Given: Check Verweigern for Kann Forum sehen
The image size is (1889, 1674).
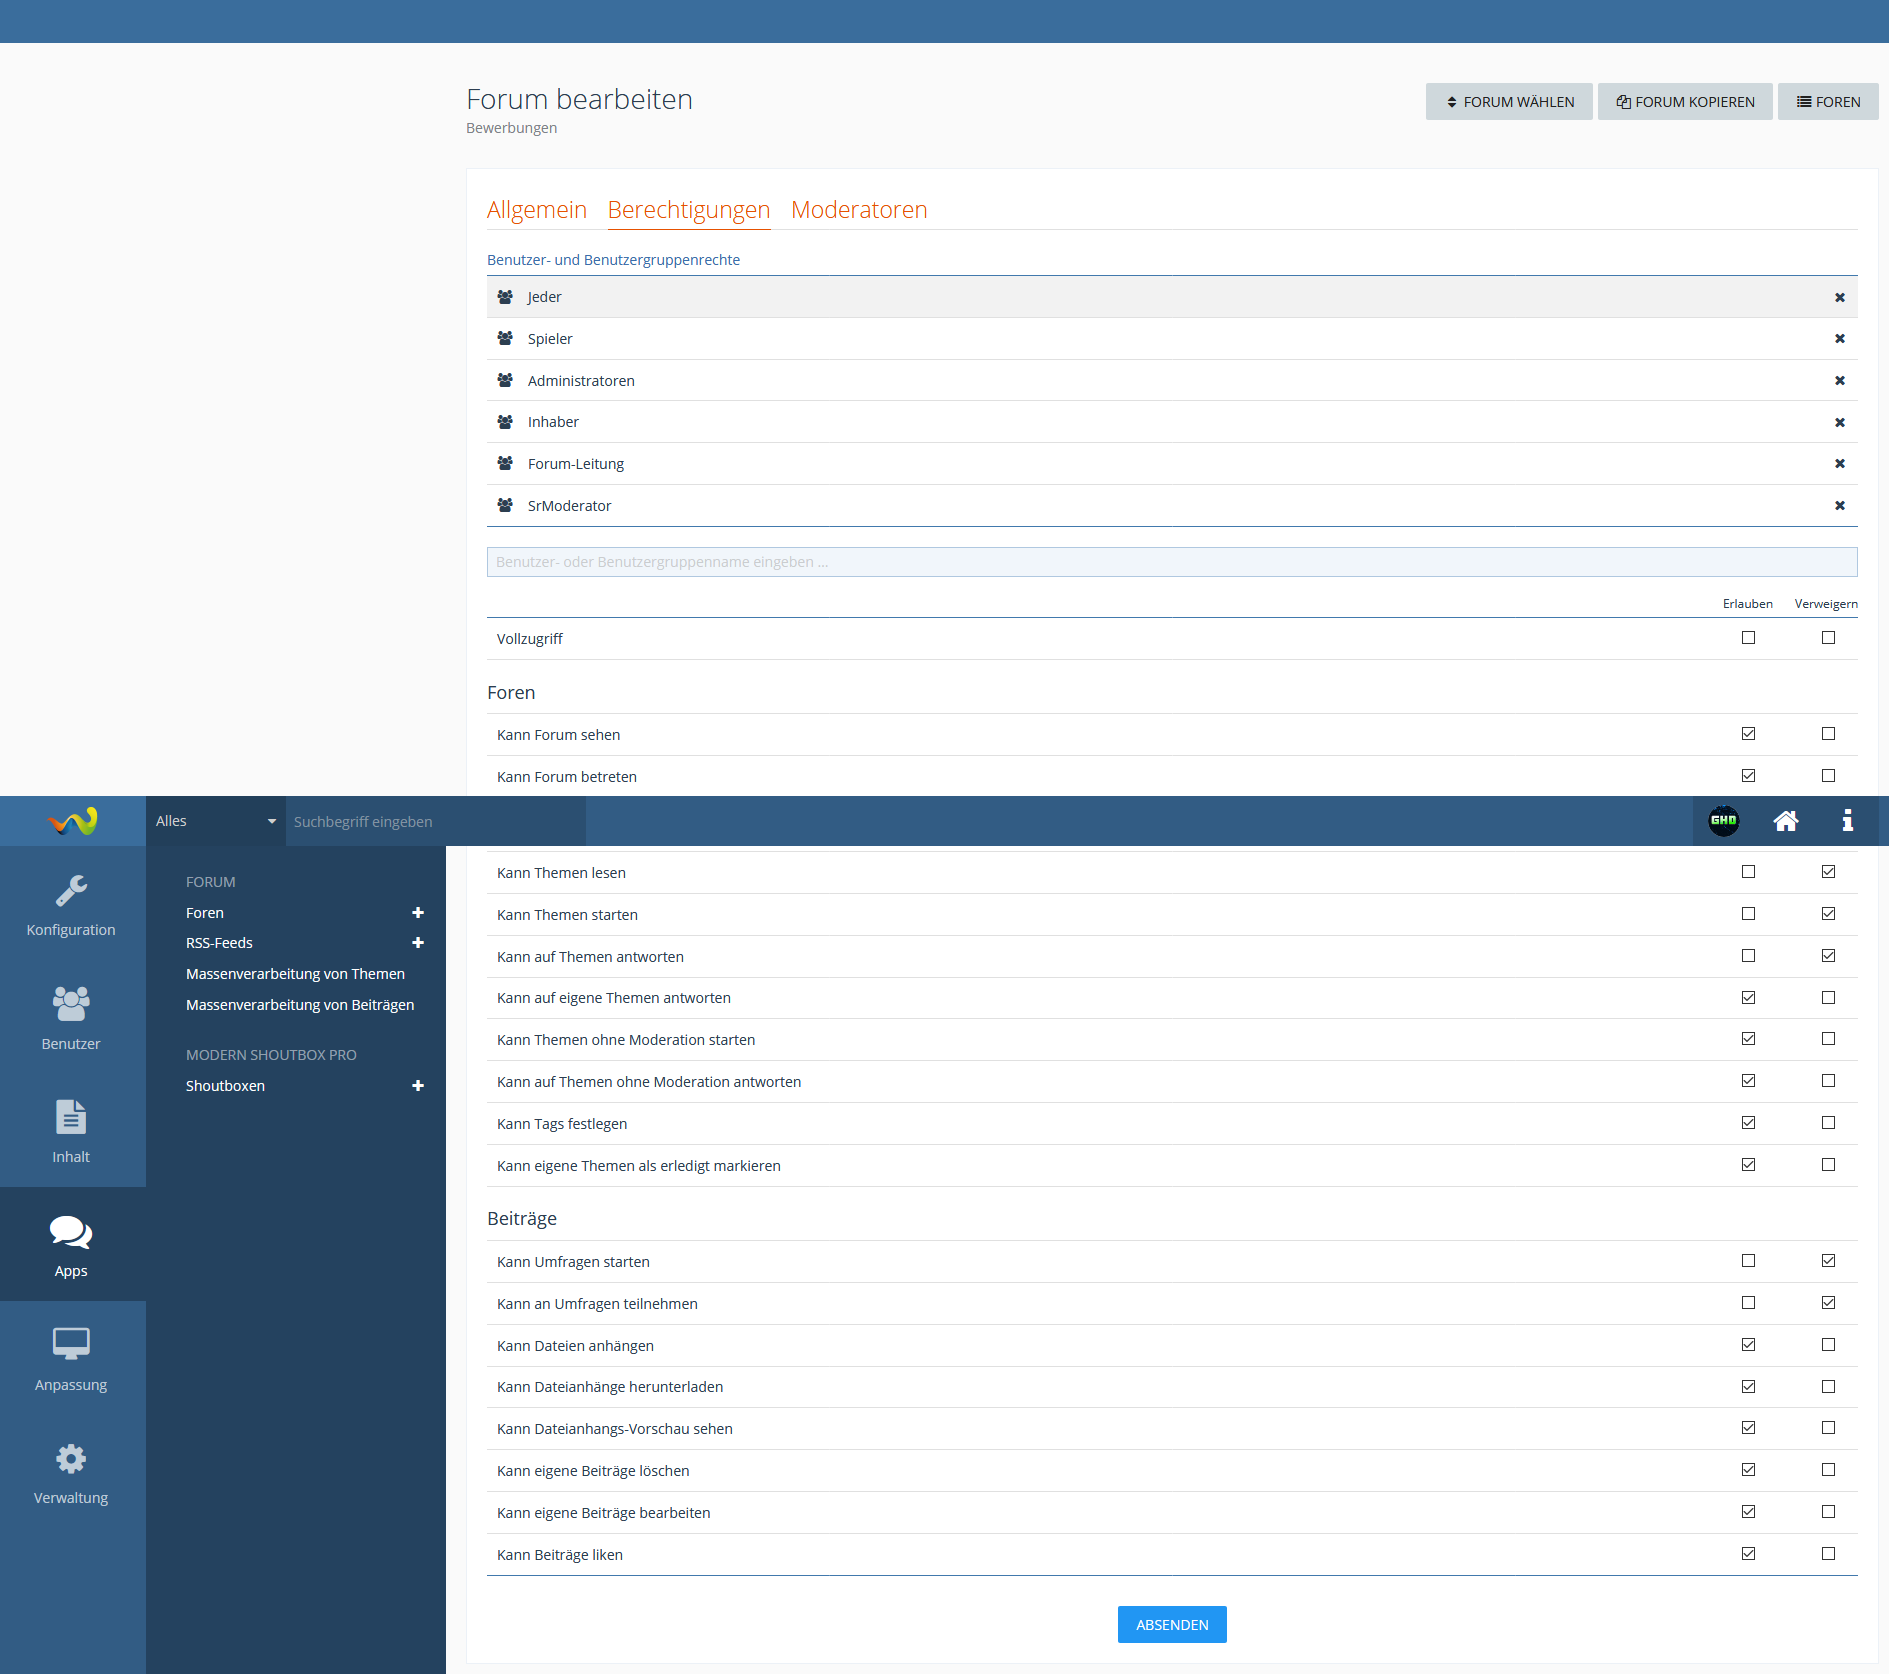Looking at the screenshot, I should click(1828, 734).
